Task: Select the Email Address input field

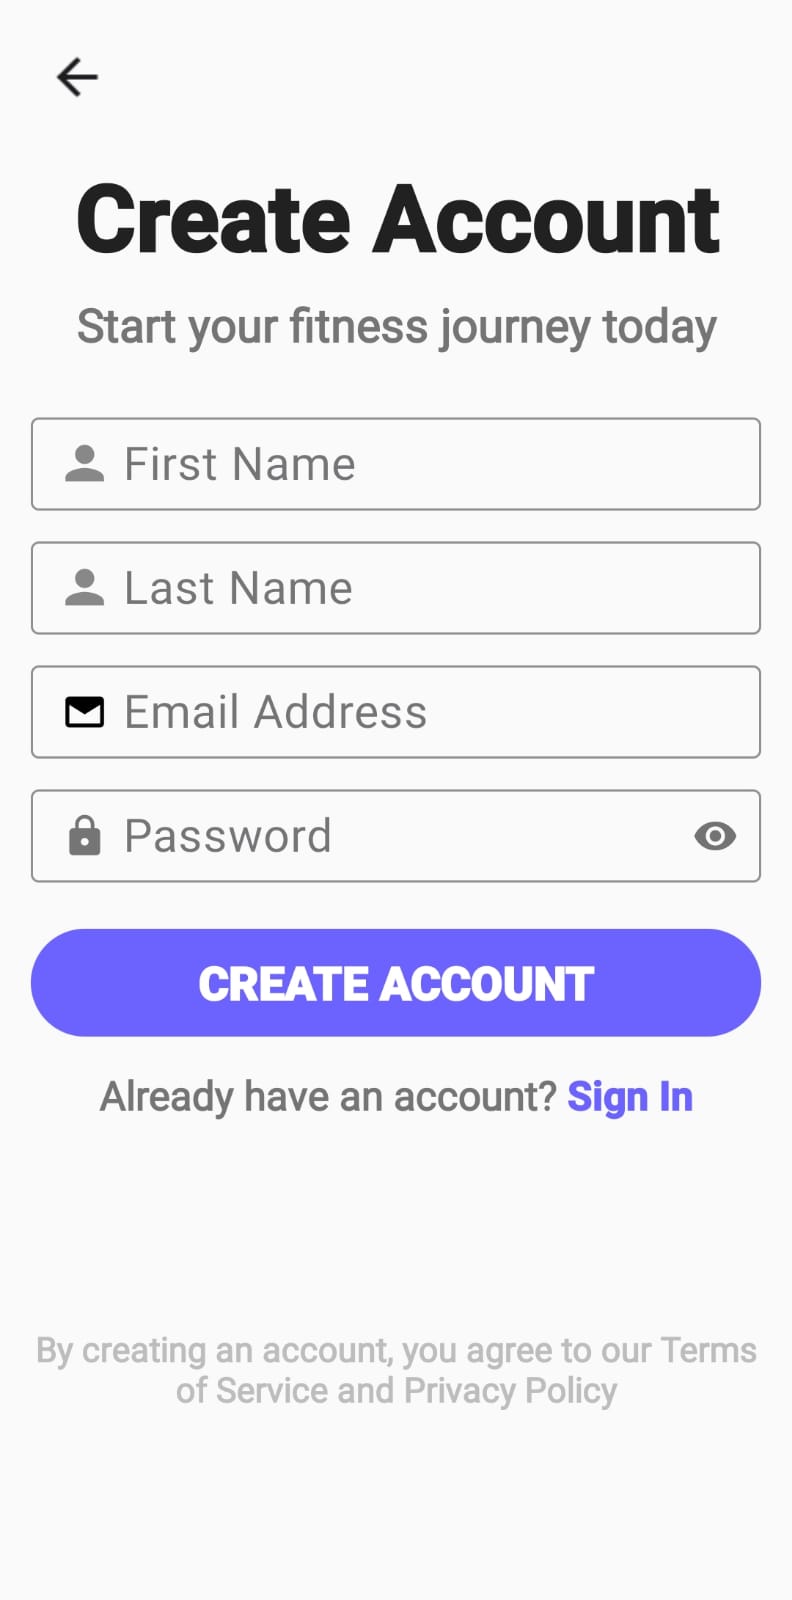Action: tap(396, 712)
